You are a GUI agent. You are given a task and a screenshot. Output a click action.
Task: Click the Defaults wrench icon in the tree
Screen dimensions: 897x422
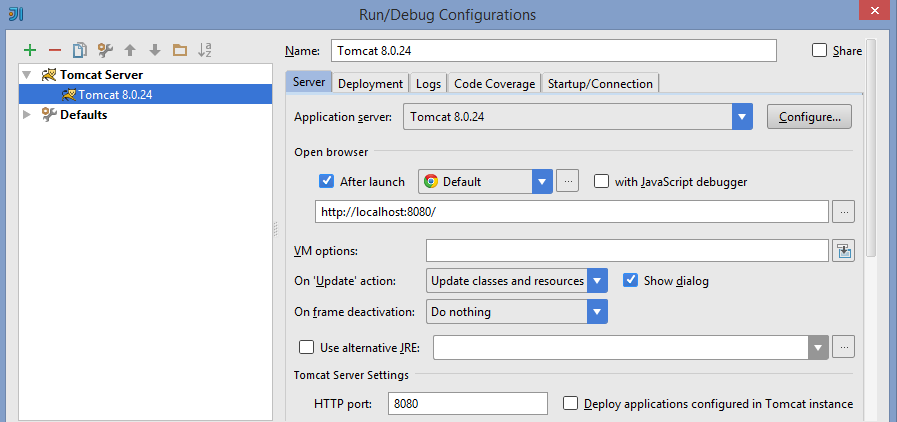pos(49,114)
